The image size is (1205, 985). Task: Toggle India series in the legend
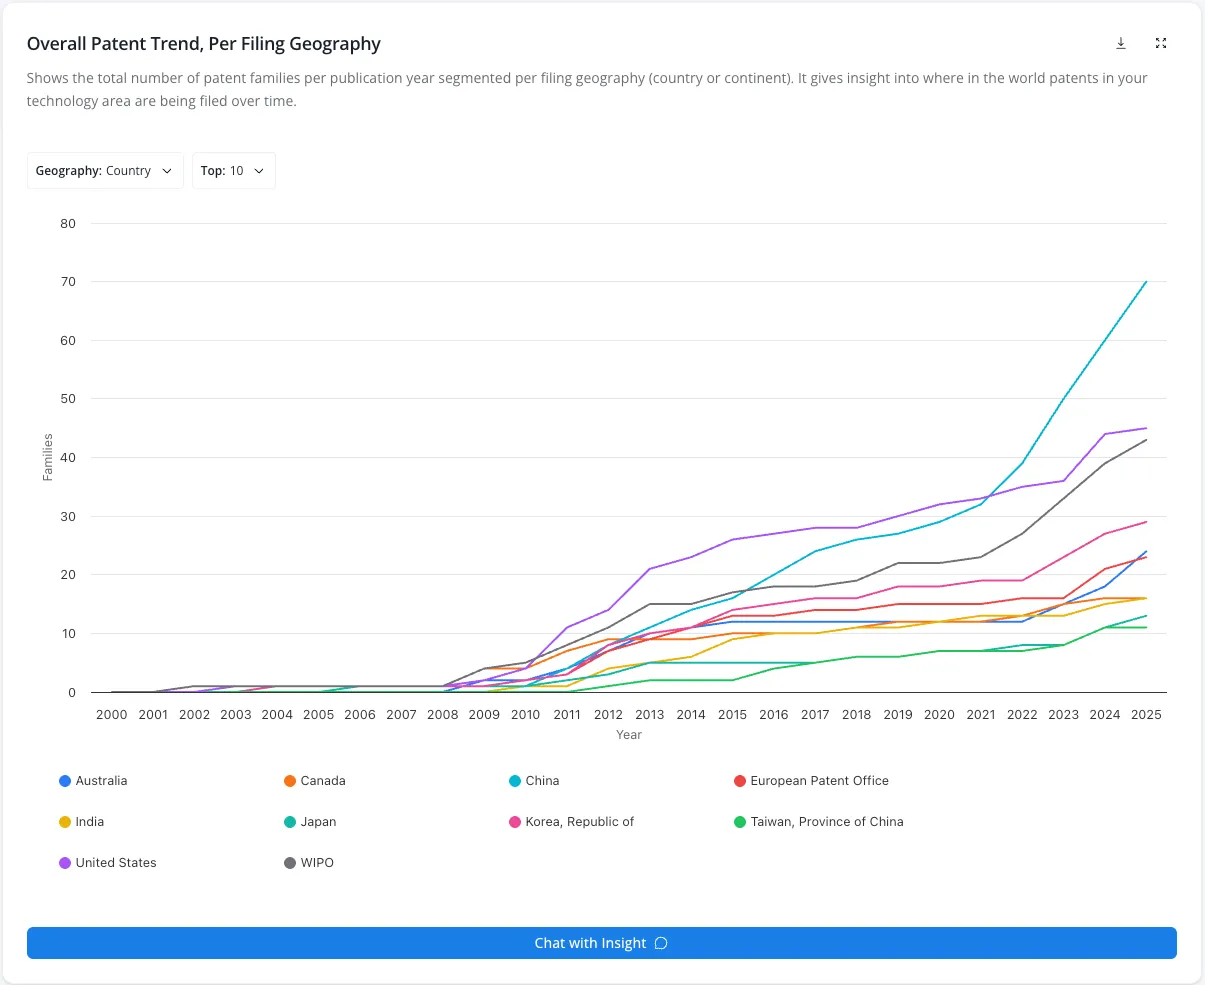point(82,822)
